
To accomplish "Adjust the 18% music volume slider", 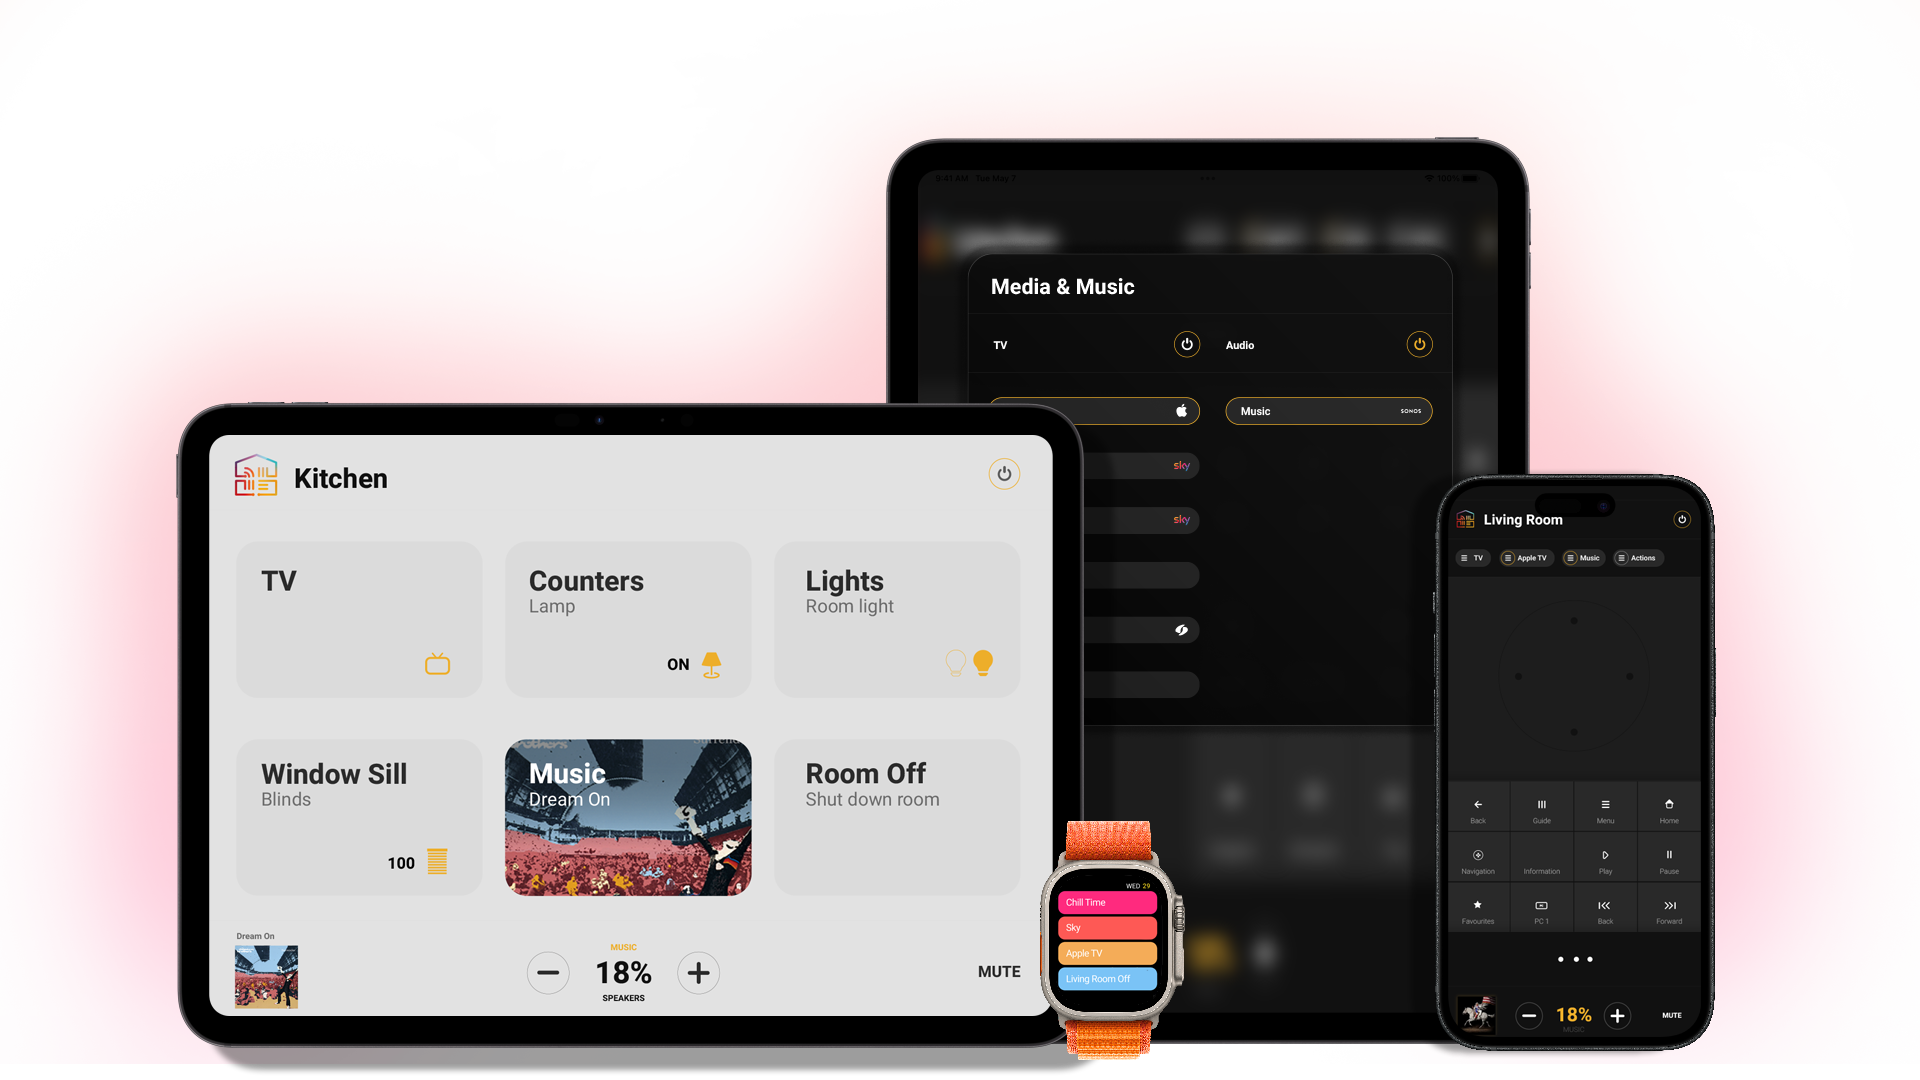I will coord(622,972).
